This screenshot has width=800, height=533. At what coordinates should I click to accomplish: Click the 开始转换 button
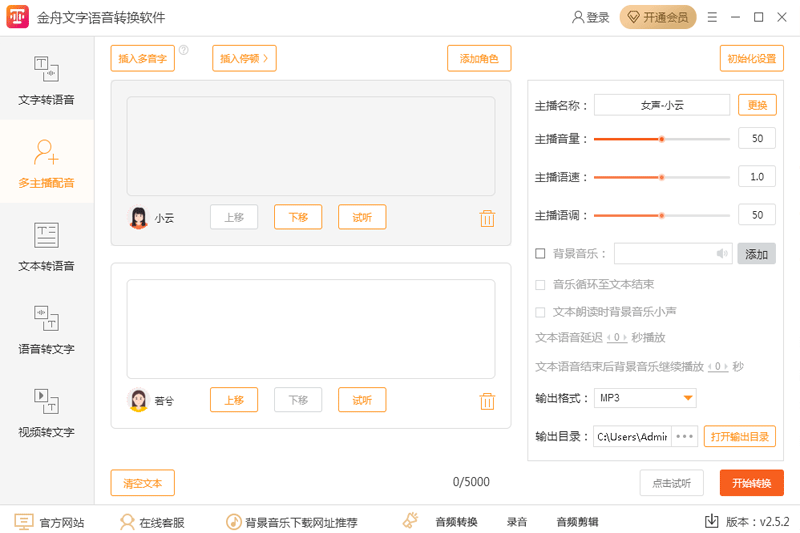(751, 483)
